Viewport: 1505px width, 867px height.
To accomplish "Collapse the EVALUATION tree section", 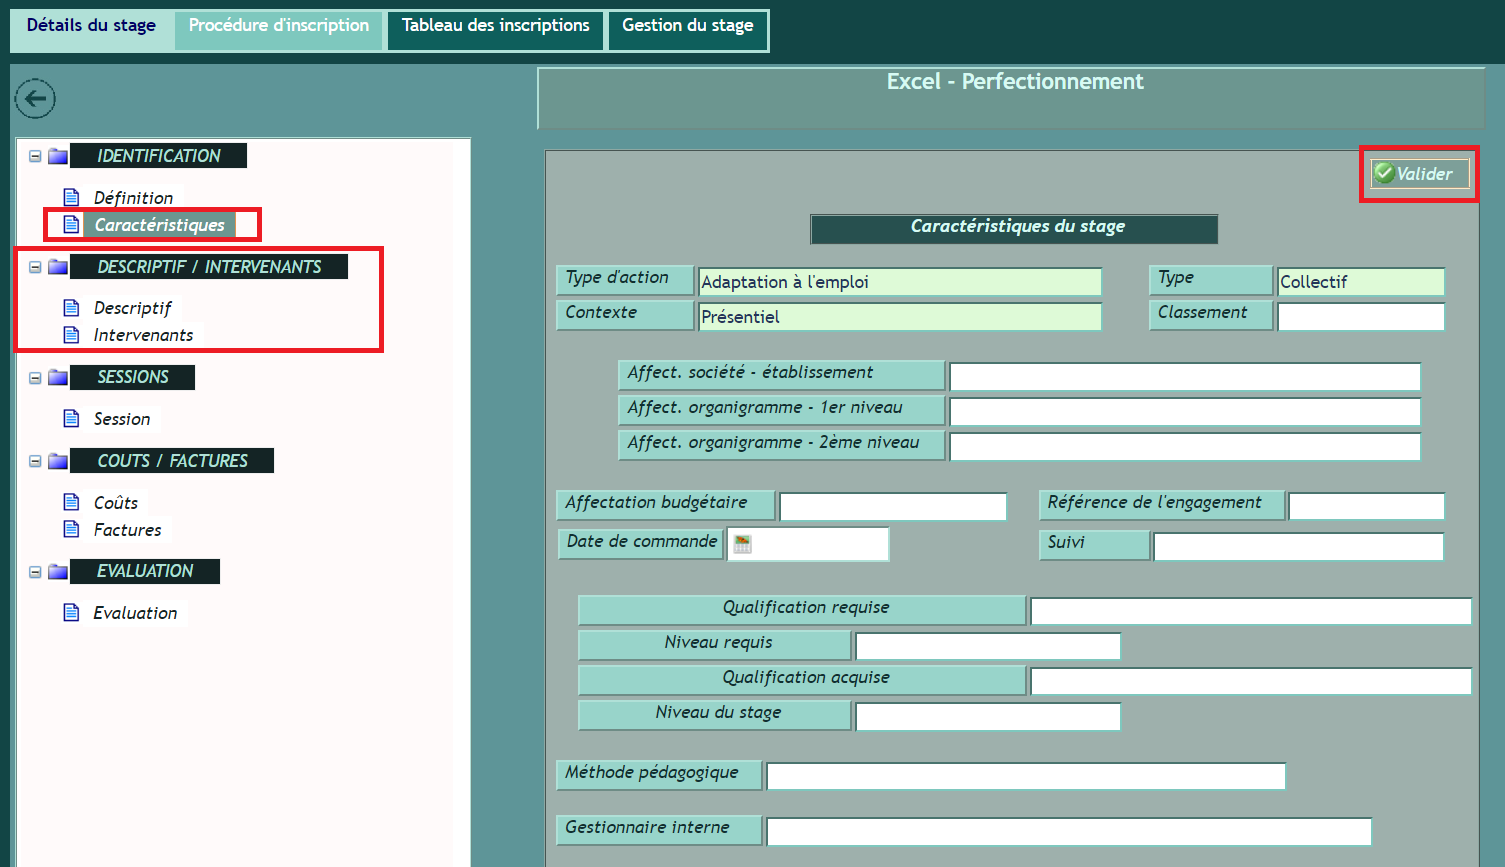I will pos(35,572).
